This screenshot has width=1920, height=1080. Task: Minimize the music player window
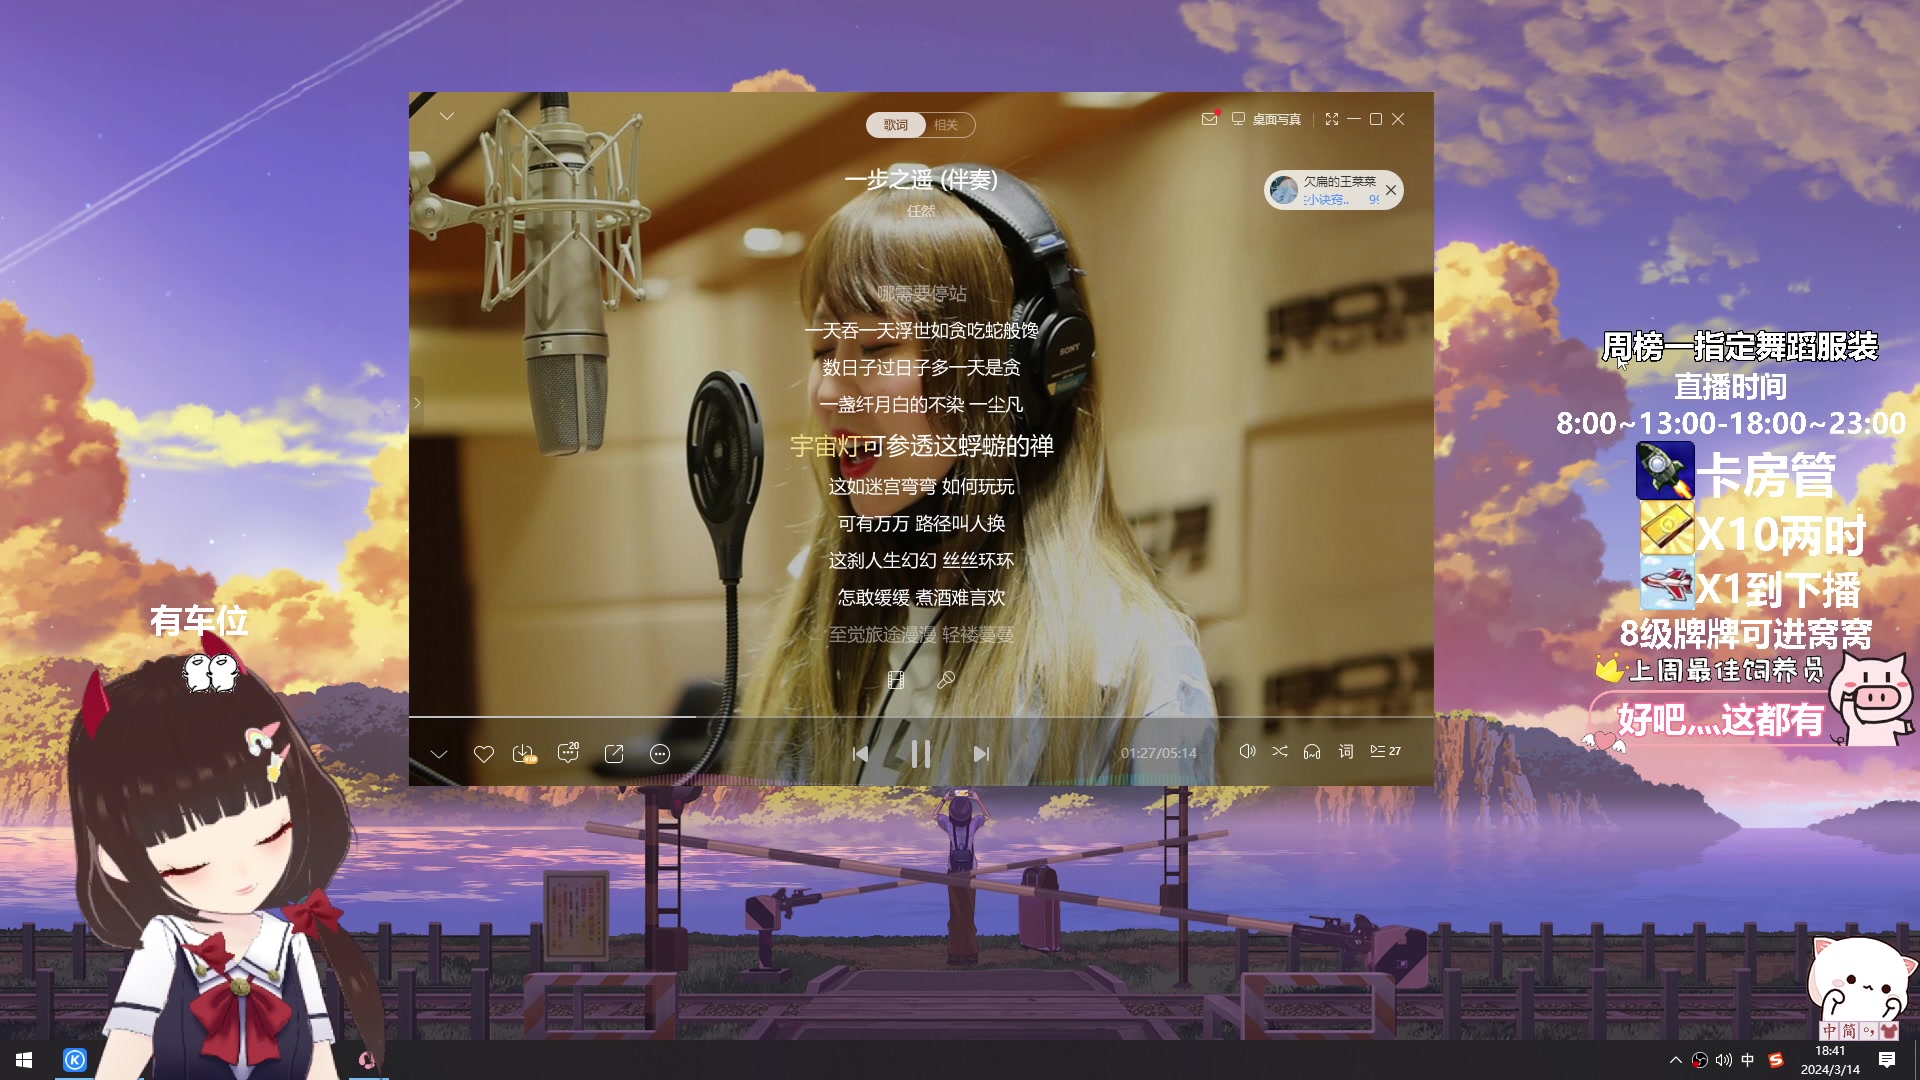(x=1354, y=119)
